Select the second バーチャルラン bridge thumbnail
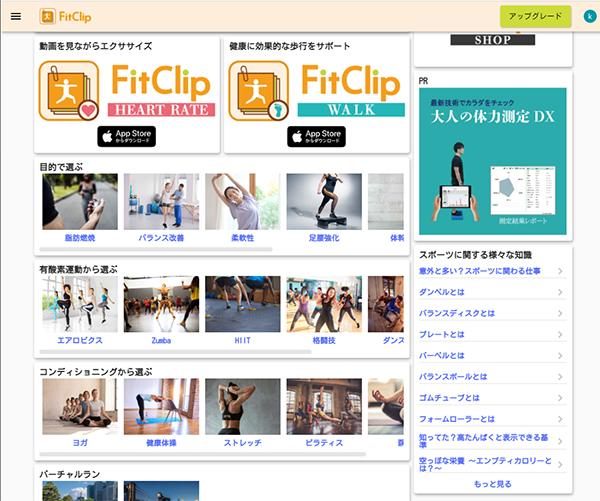 coord(161,491)
